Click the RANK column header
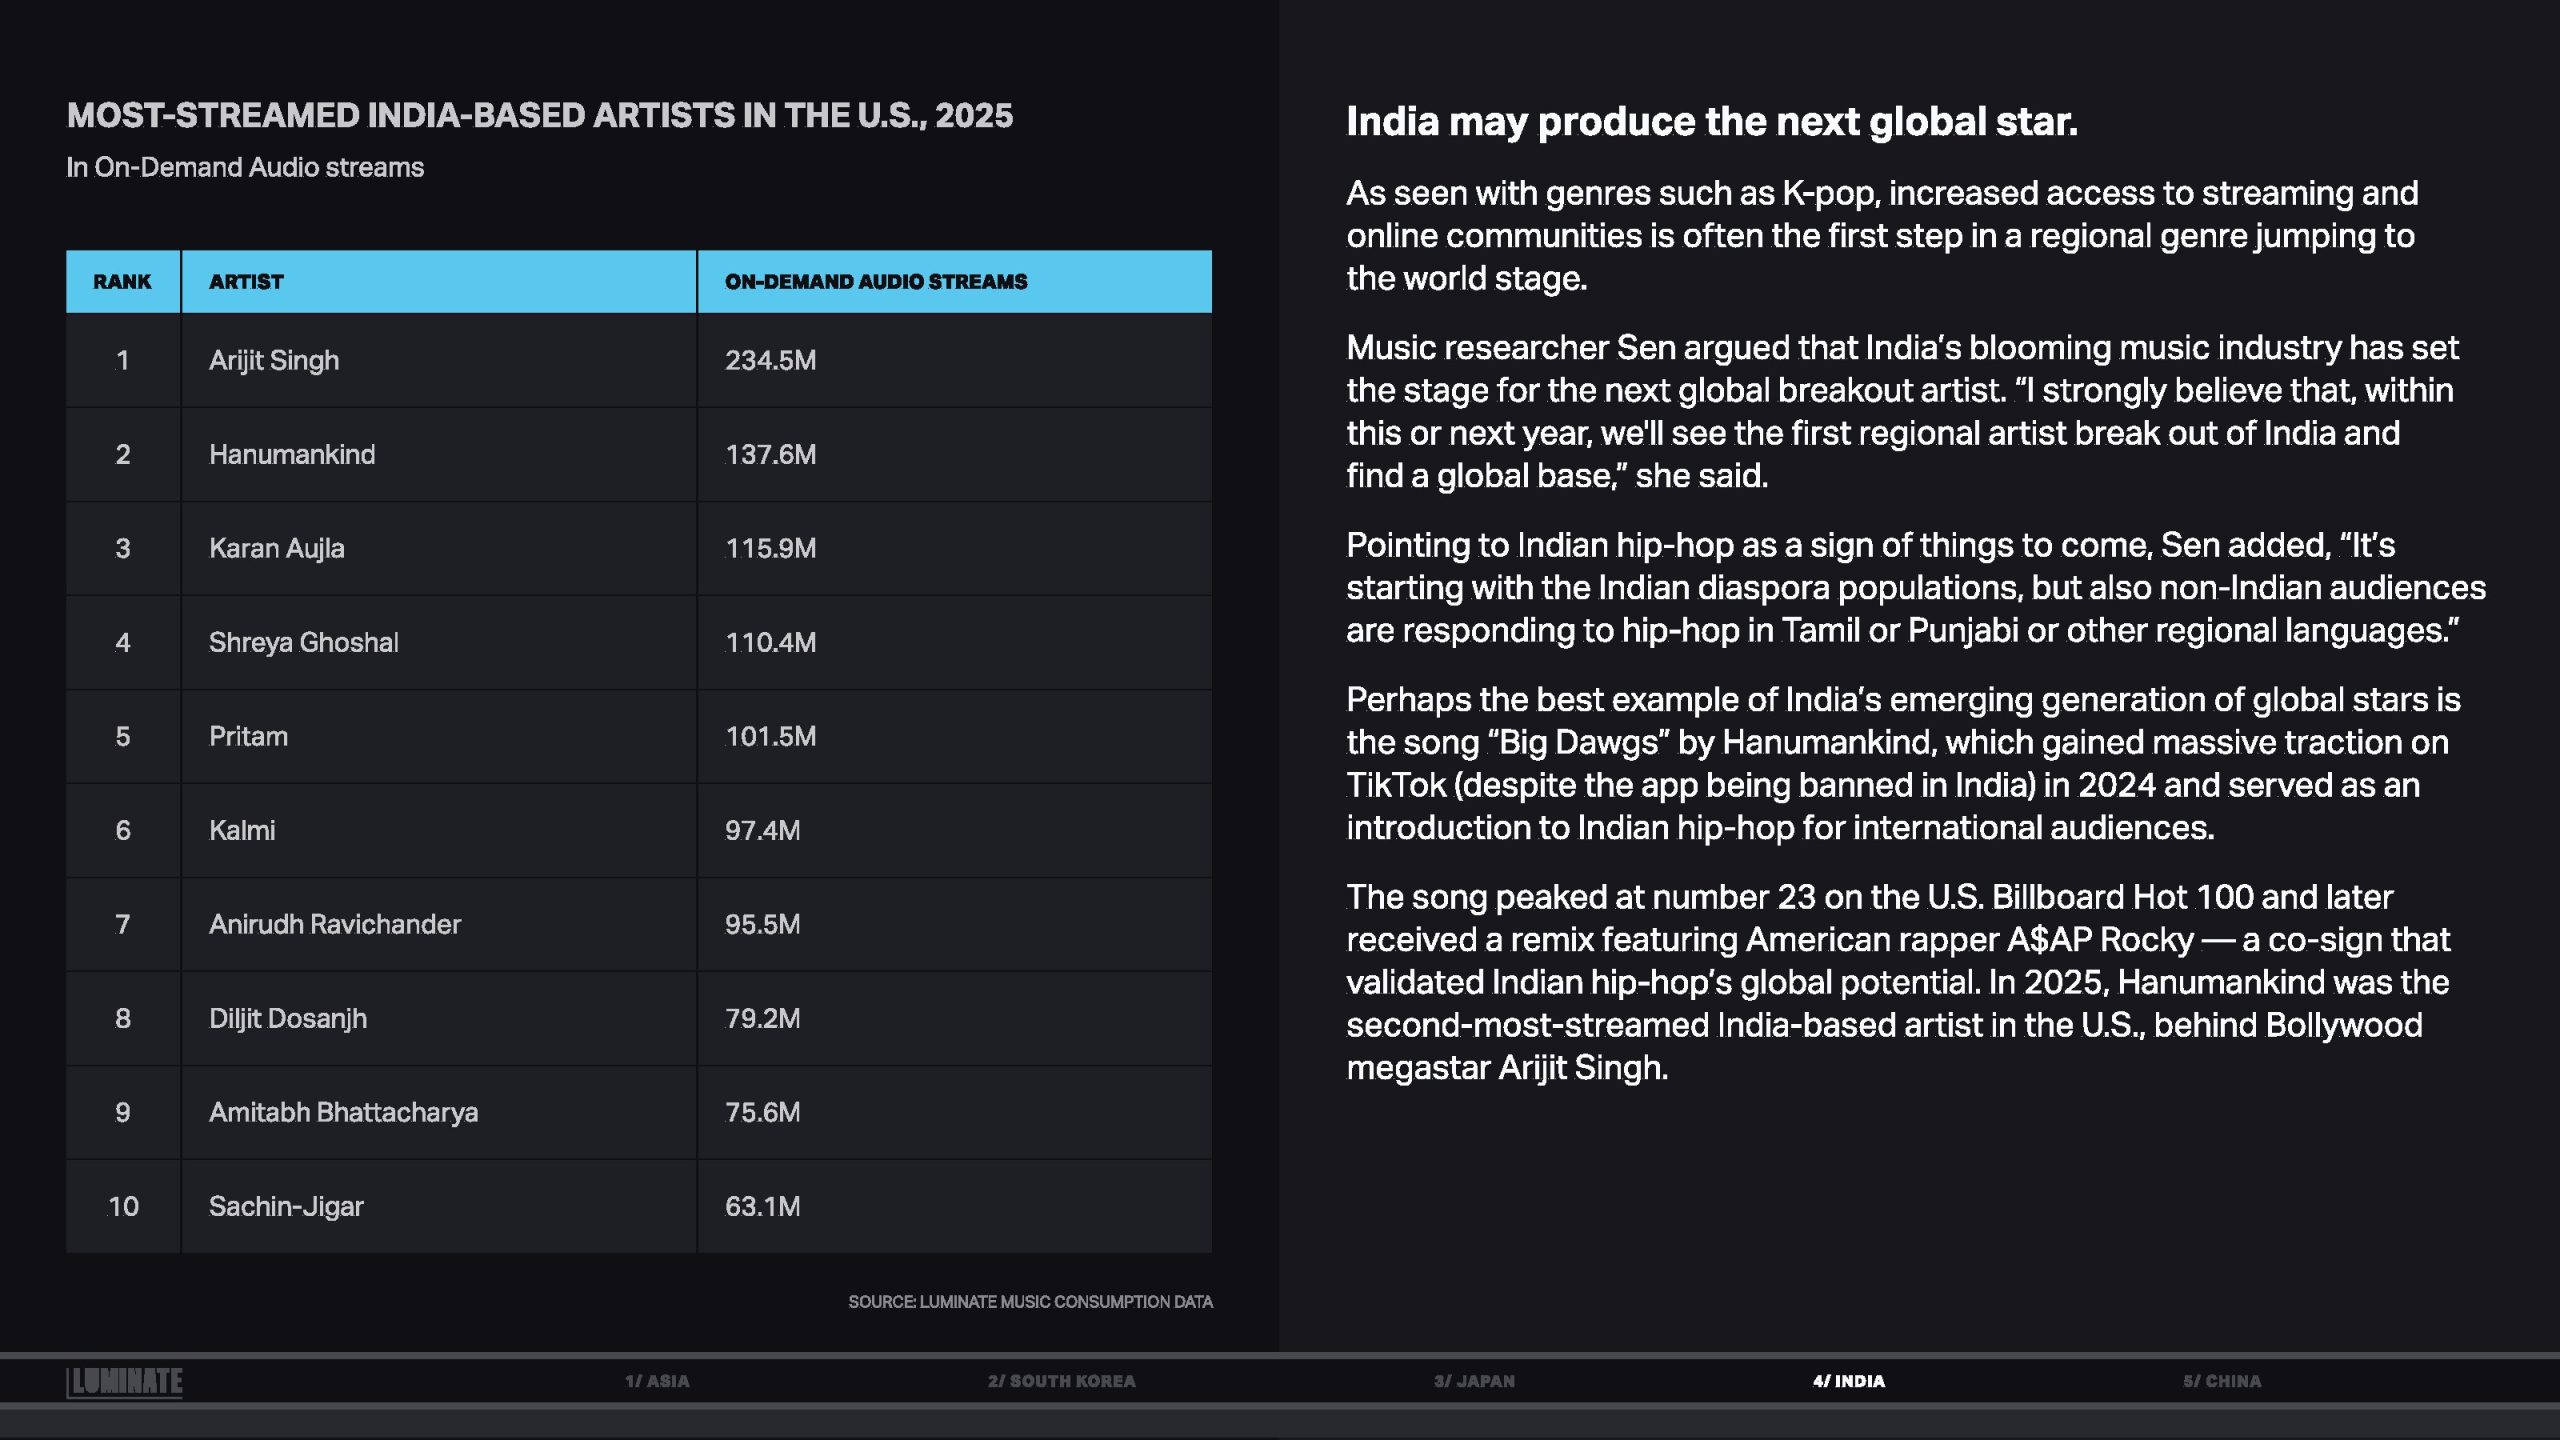This screenshot has width=2560, height=1440. click(x=122, y=282)
